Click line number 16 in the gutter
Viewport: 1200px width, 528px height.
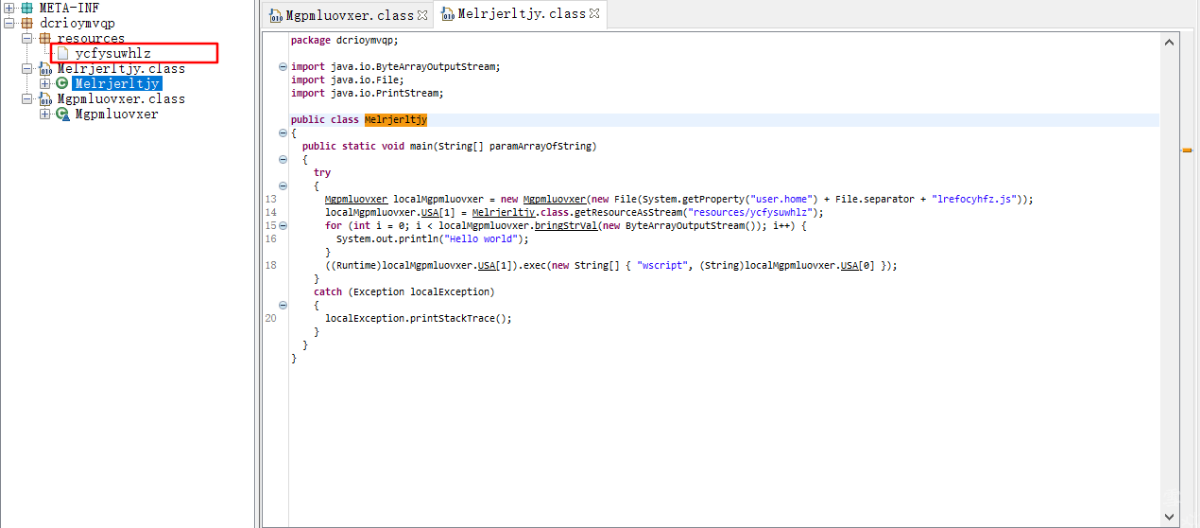271,239
